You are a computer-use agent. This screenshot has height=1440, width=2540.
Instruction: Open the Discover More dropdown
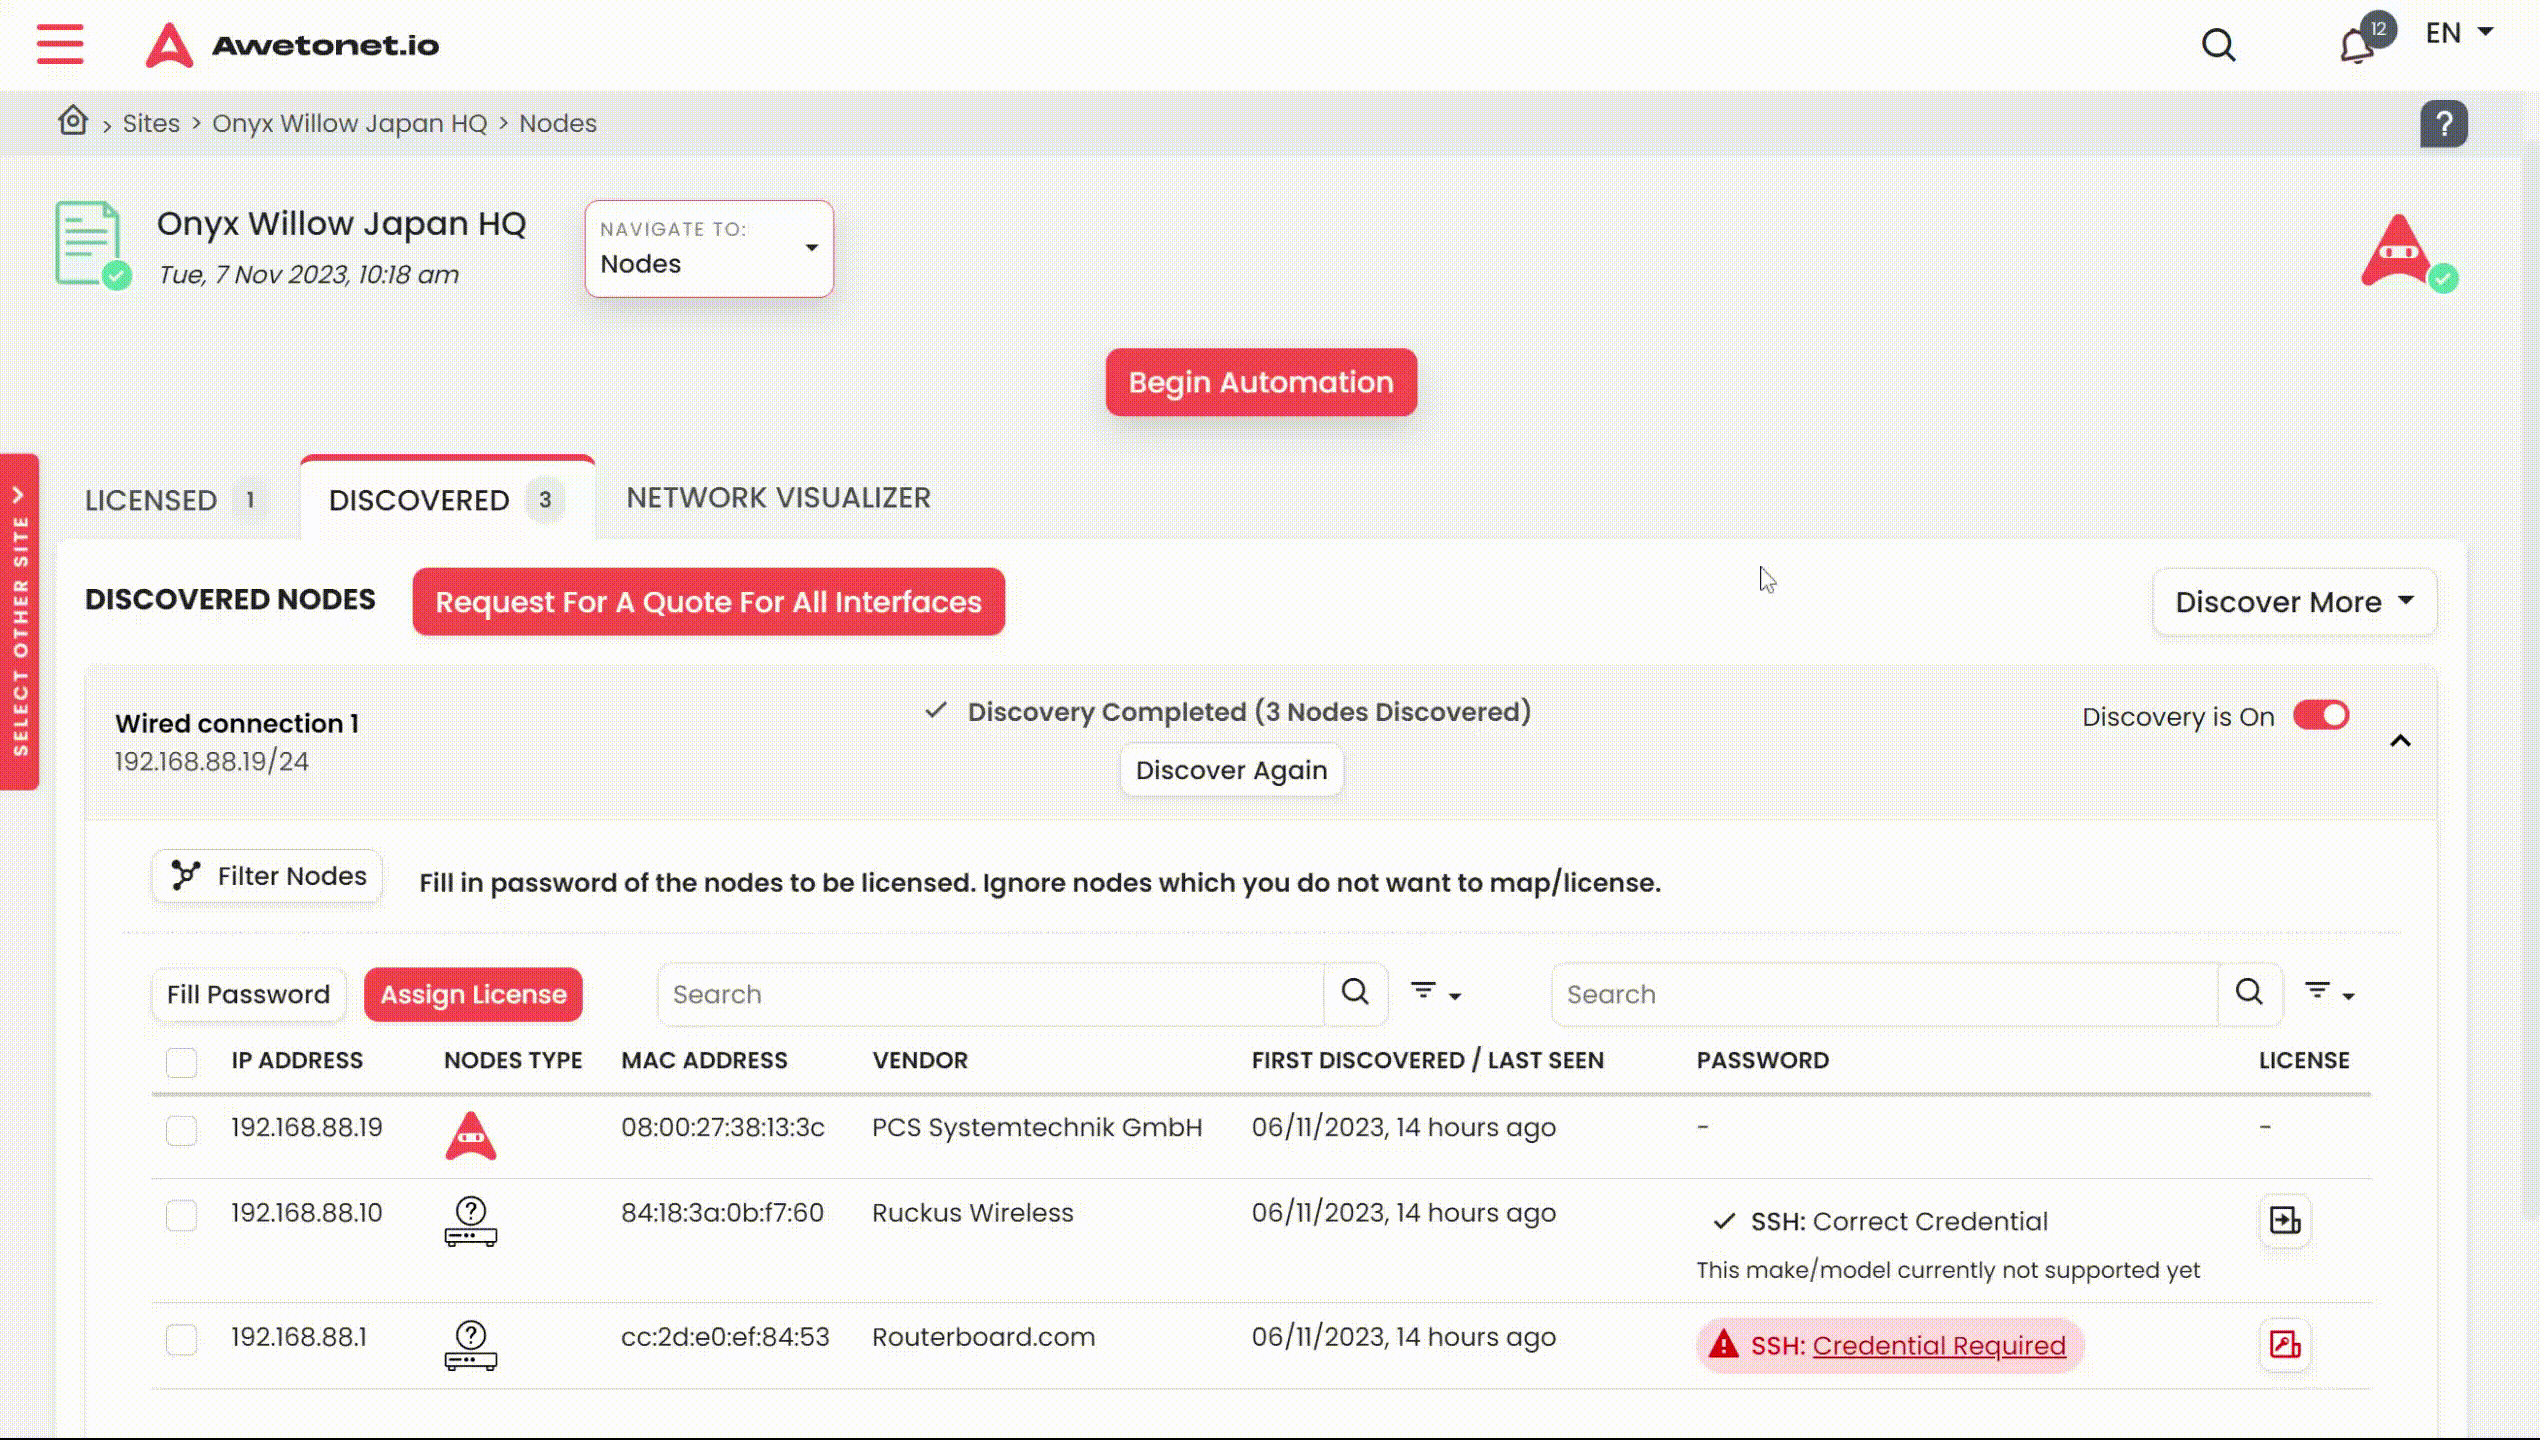pos(2295,602)
